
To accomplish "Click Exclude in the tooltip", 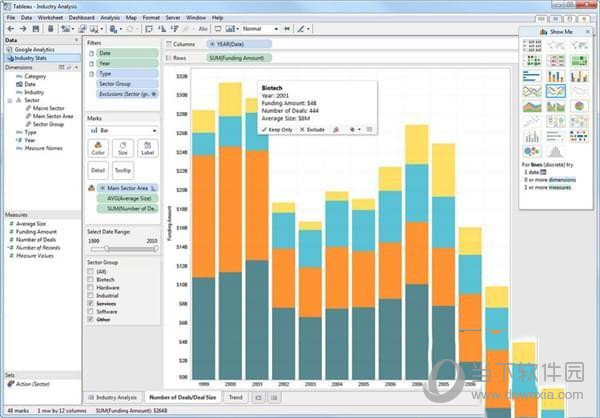I will tap(312, 130).
